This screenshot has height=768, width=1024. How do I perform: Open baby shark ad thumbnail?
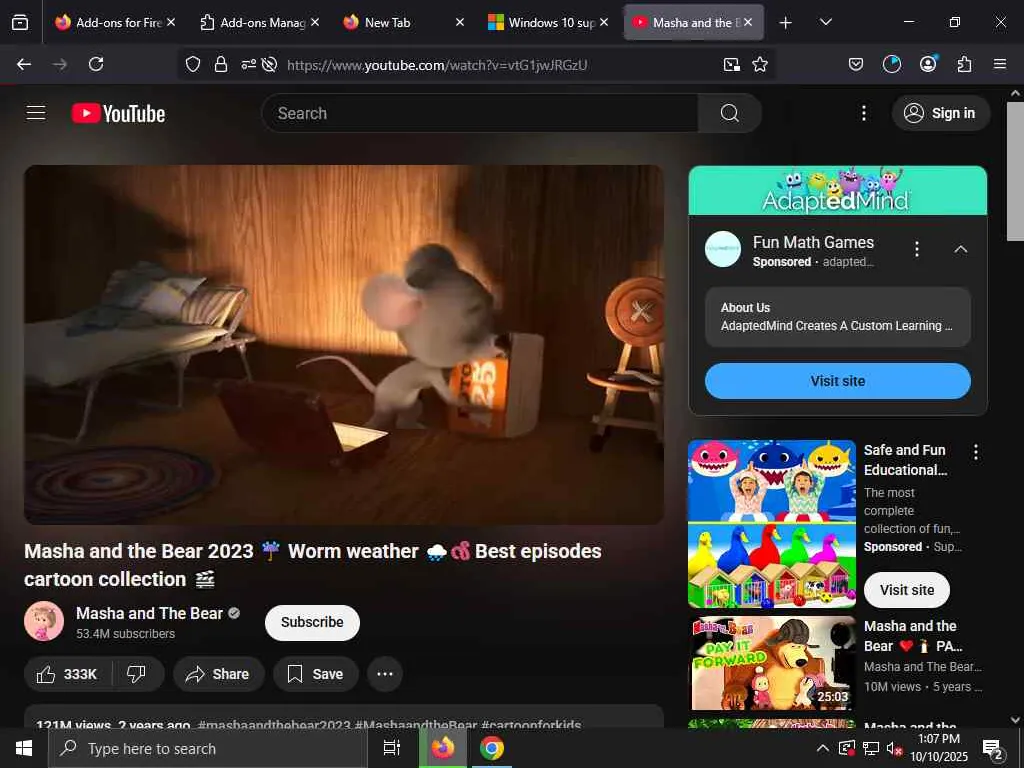tap(772, 524)
